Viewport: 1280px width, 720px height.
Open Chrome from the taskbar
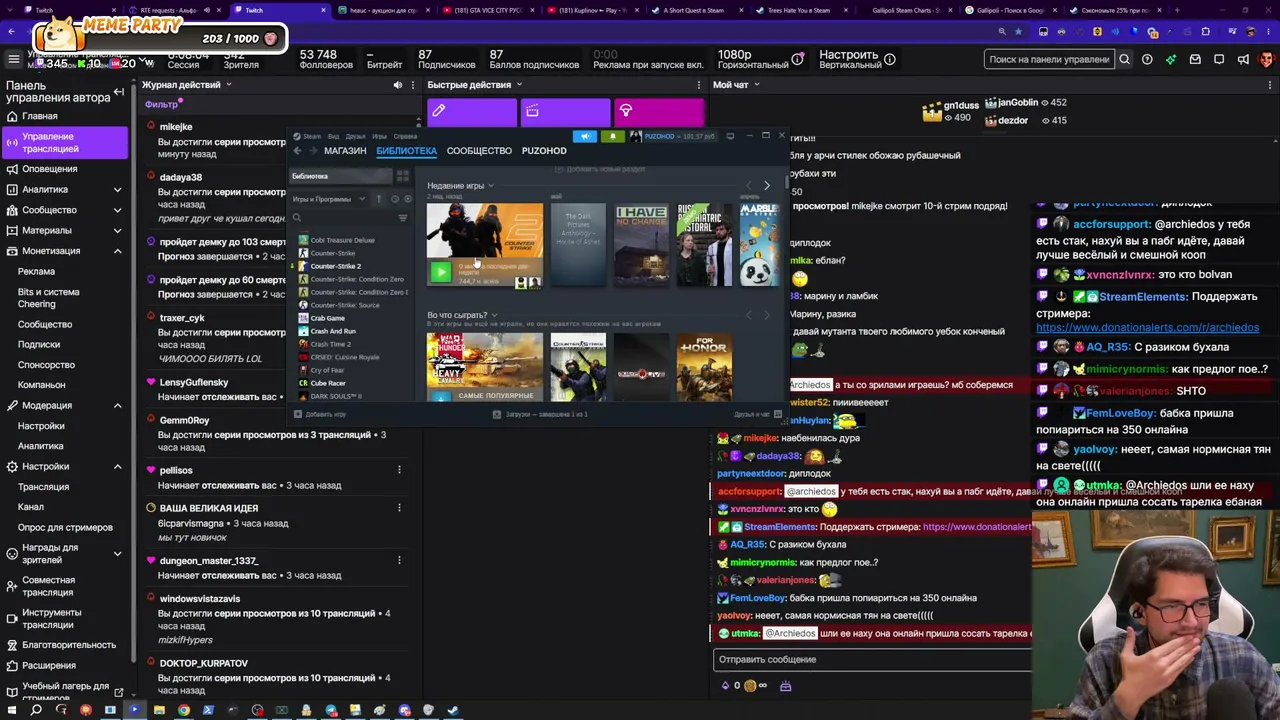(x=184, y=710)
